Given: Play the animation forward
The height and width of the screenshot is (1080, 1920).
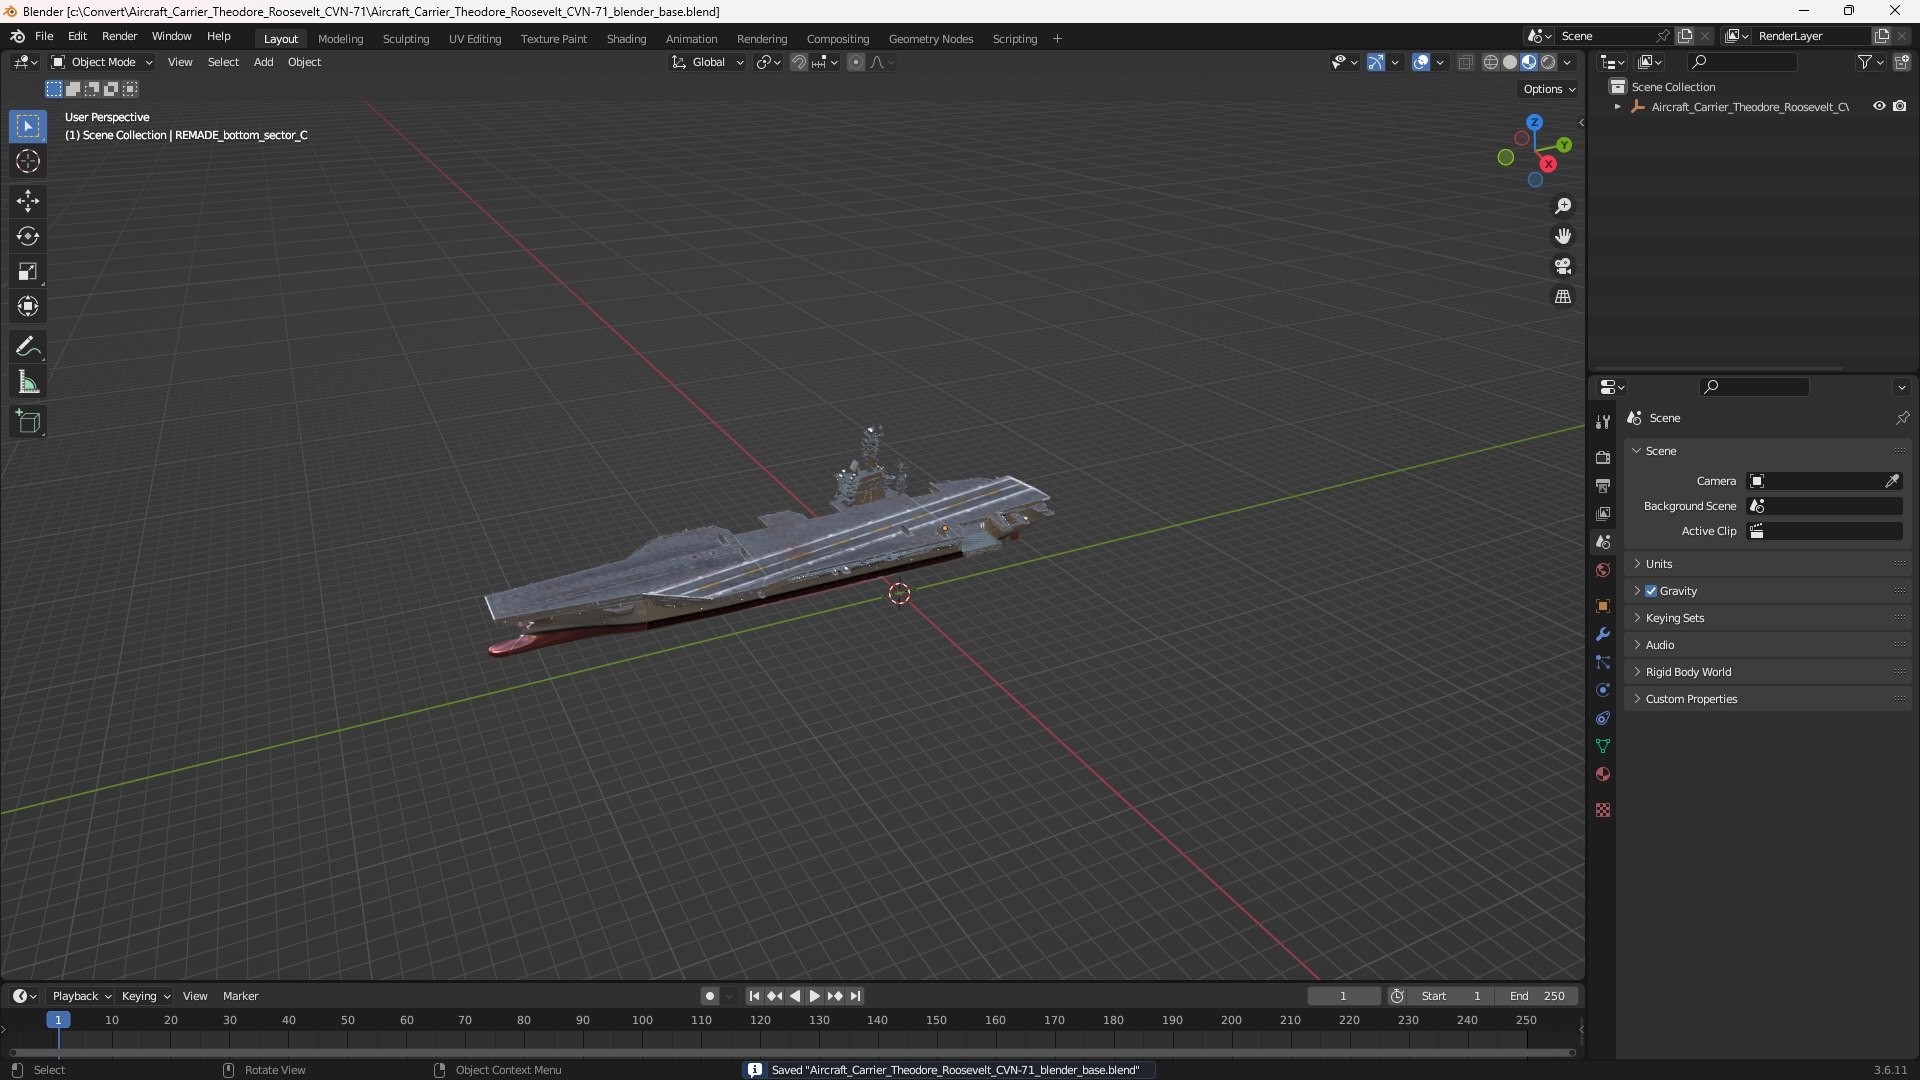Looking at the screenshot, I should pyautogui.click(x=814, y=996).
